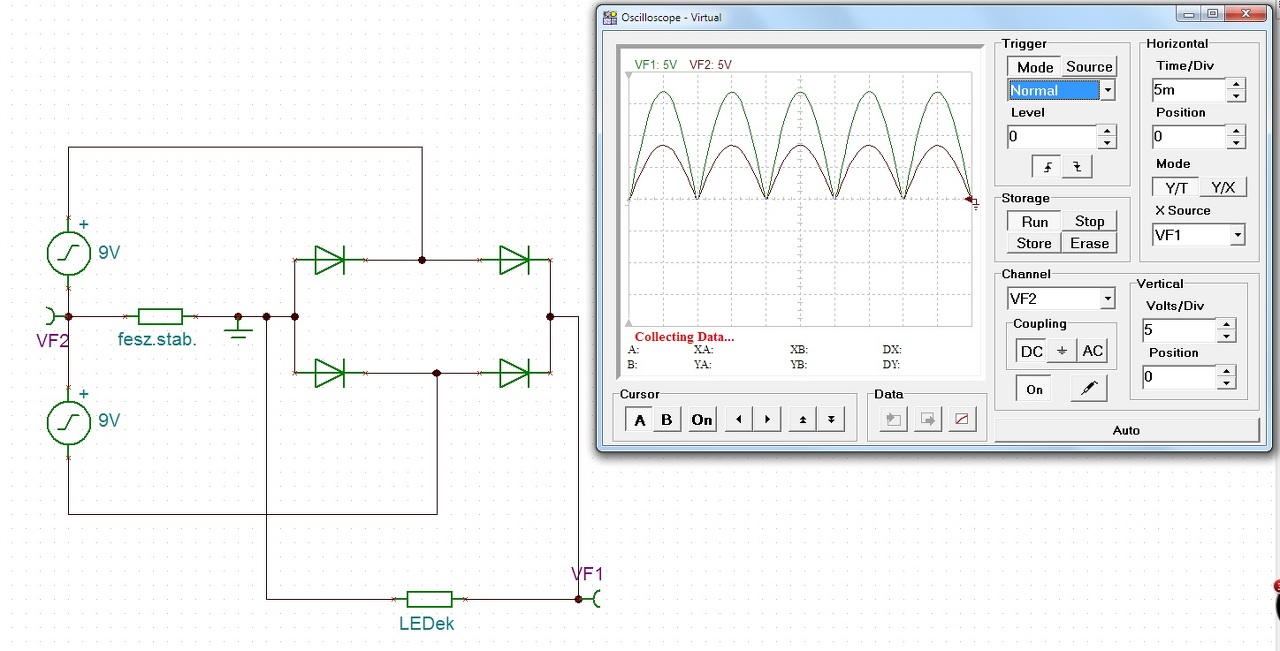Click the 'VF1: 5V' trace label

pos(656,65)
